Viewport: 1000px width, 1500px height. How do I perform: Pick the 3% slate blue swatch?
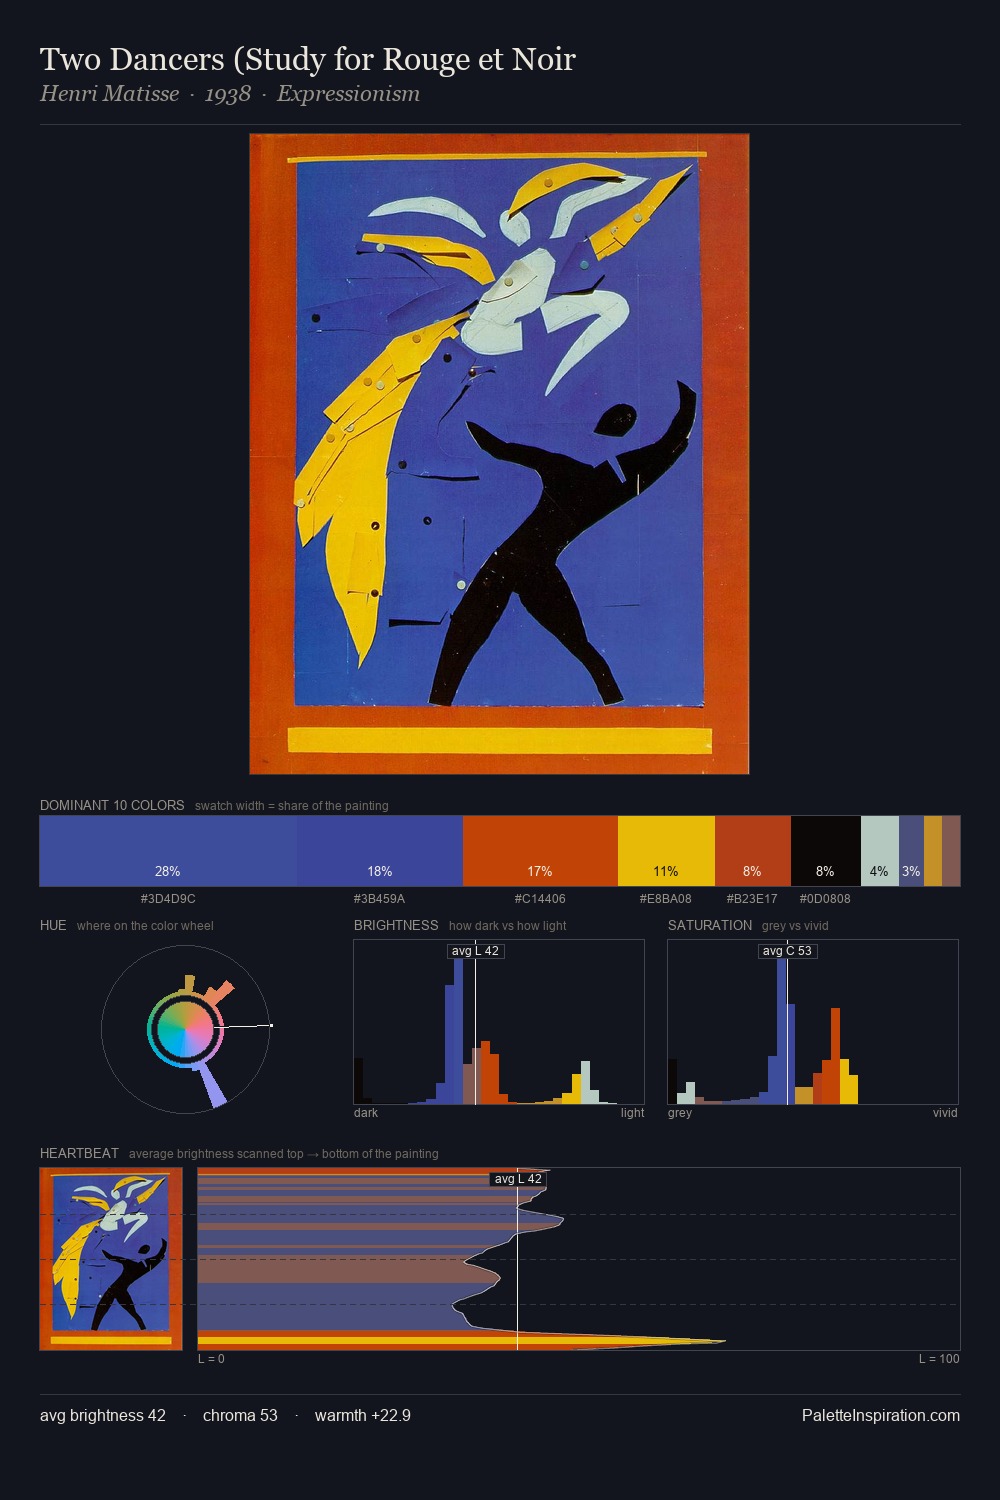[x=911, y=851]
